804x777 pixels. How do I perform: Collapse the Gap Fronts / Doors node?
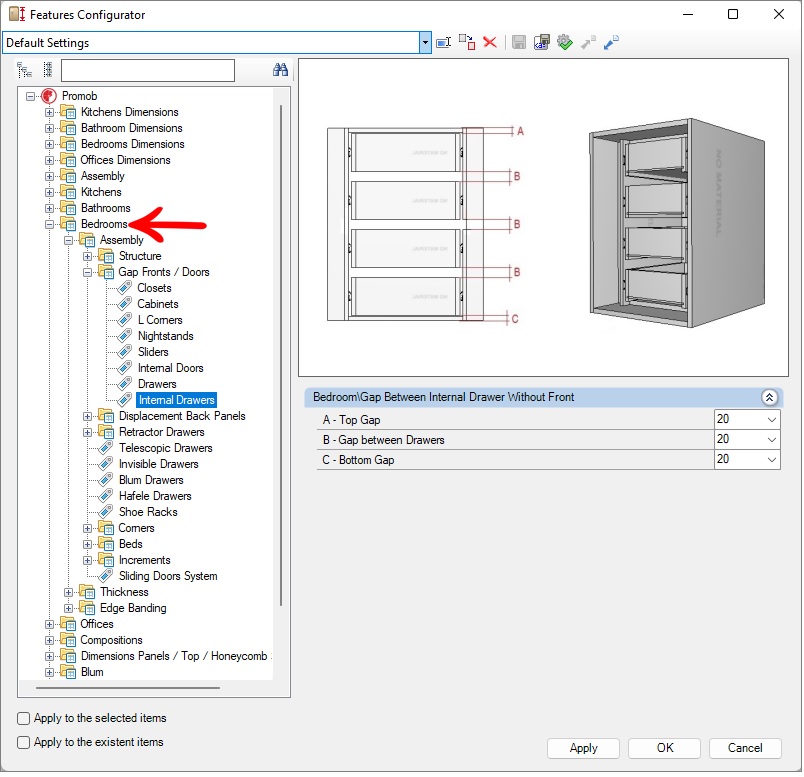pos(87,272)
